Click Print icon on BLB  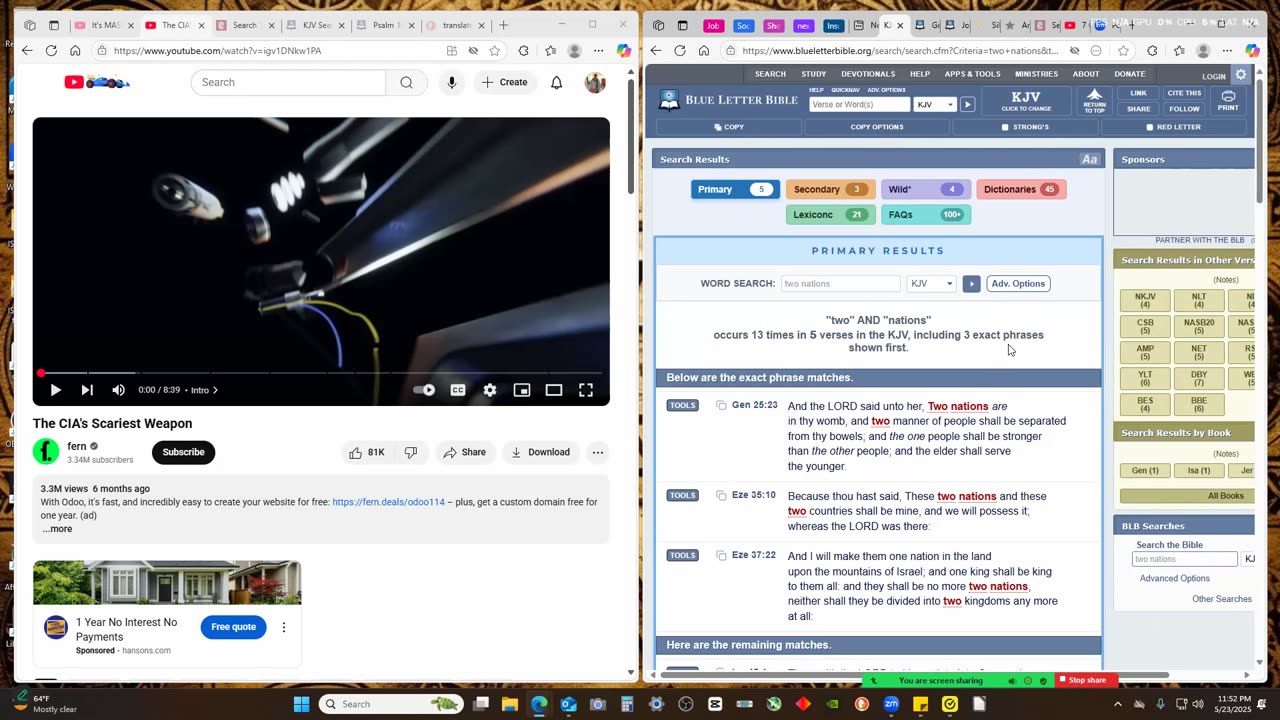(1228, 101)
